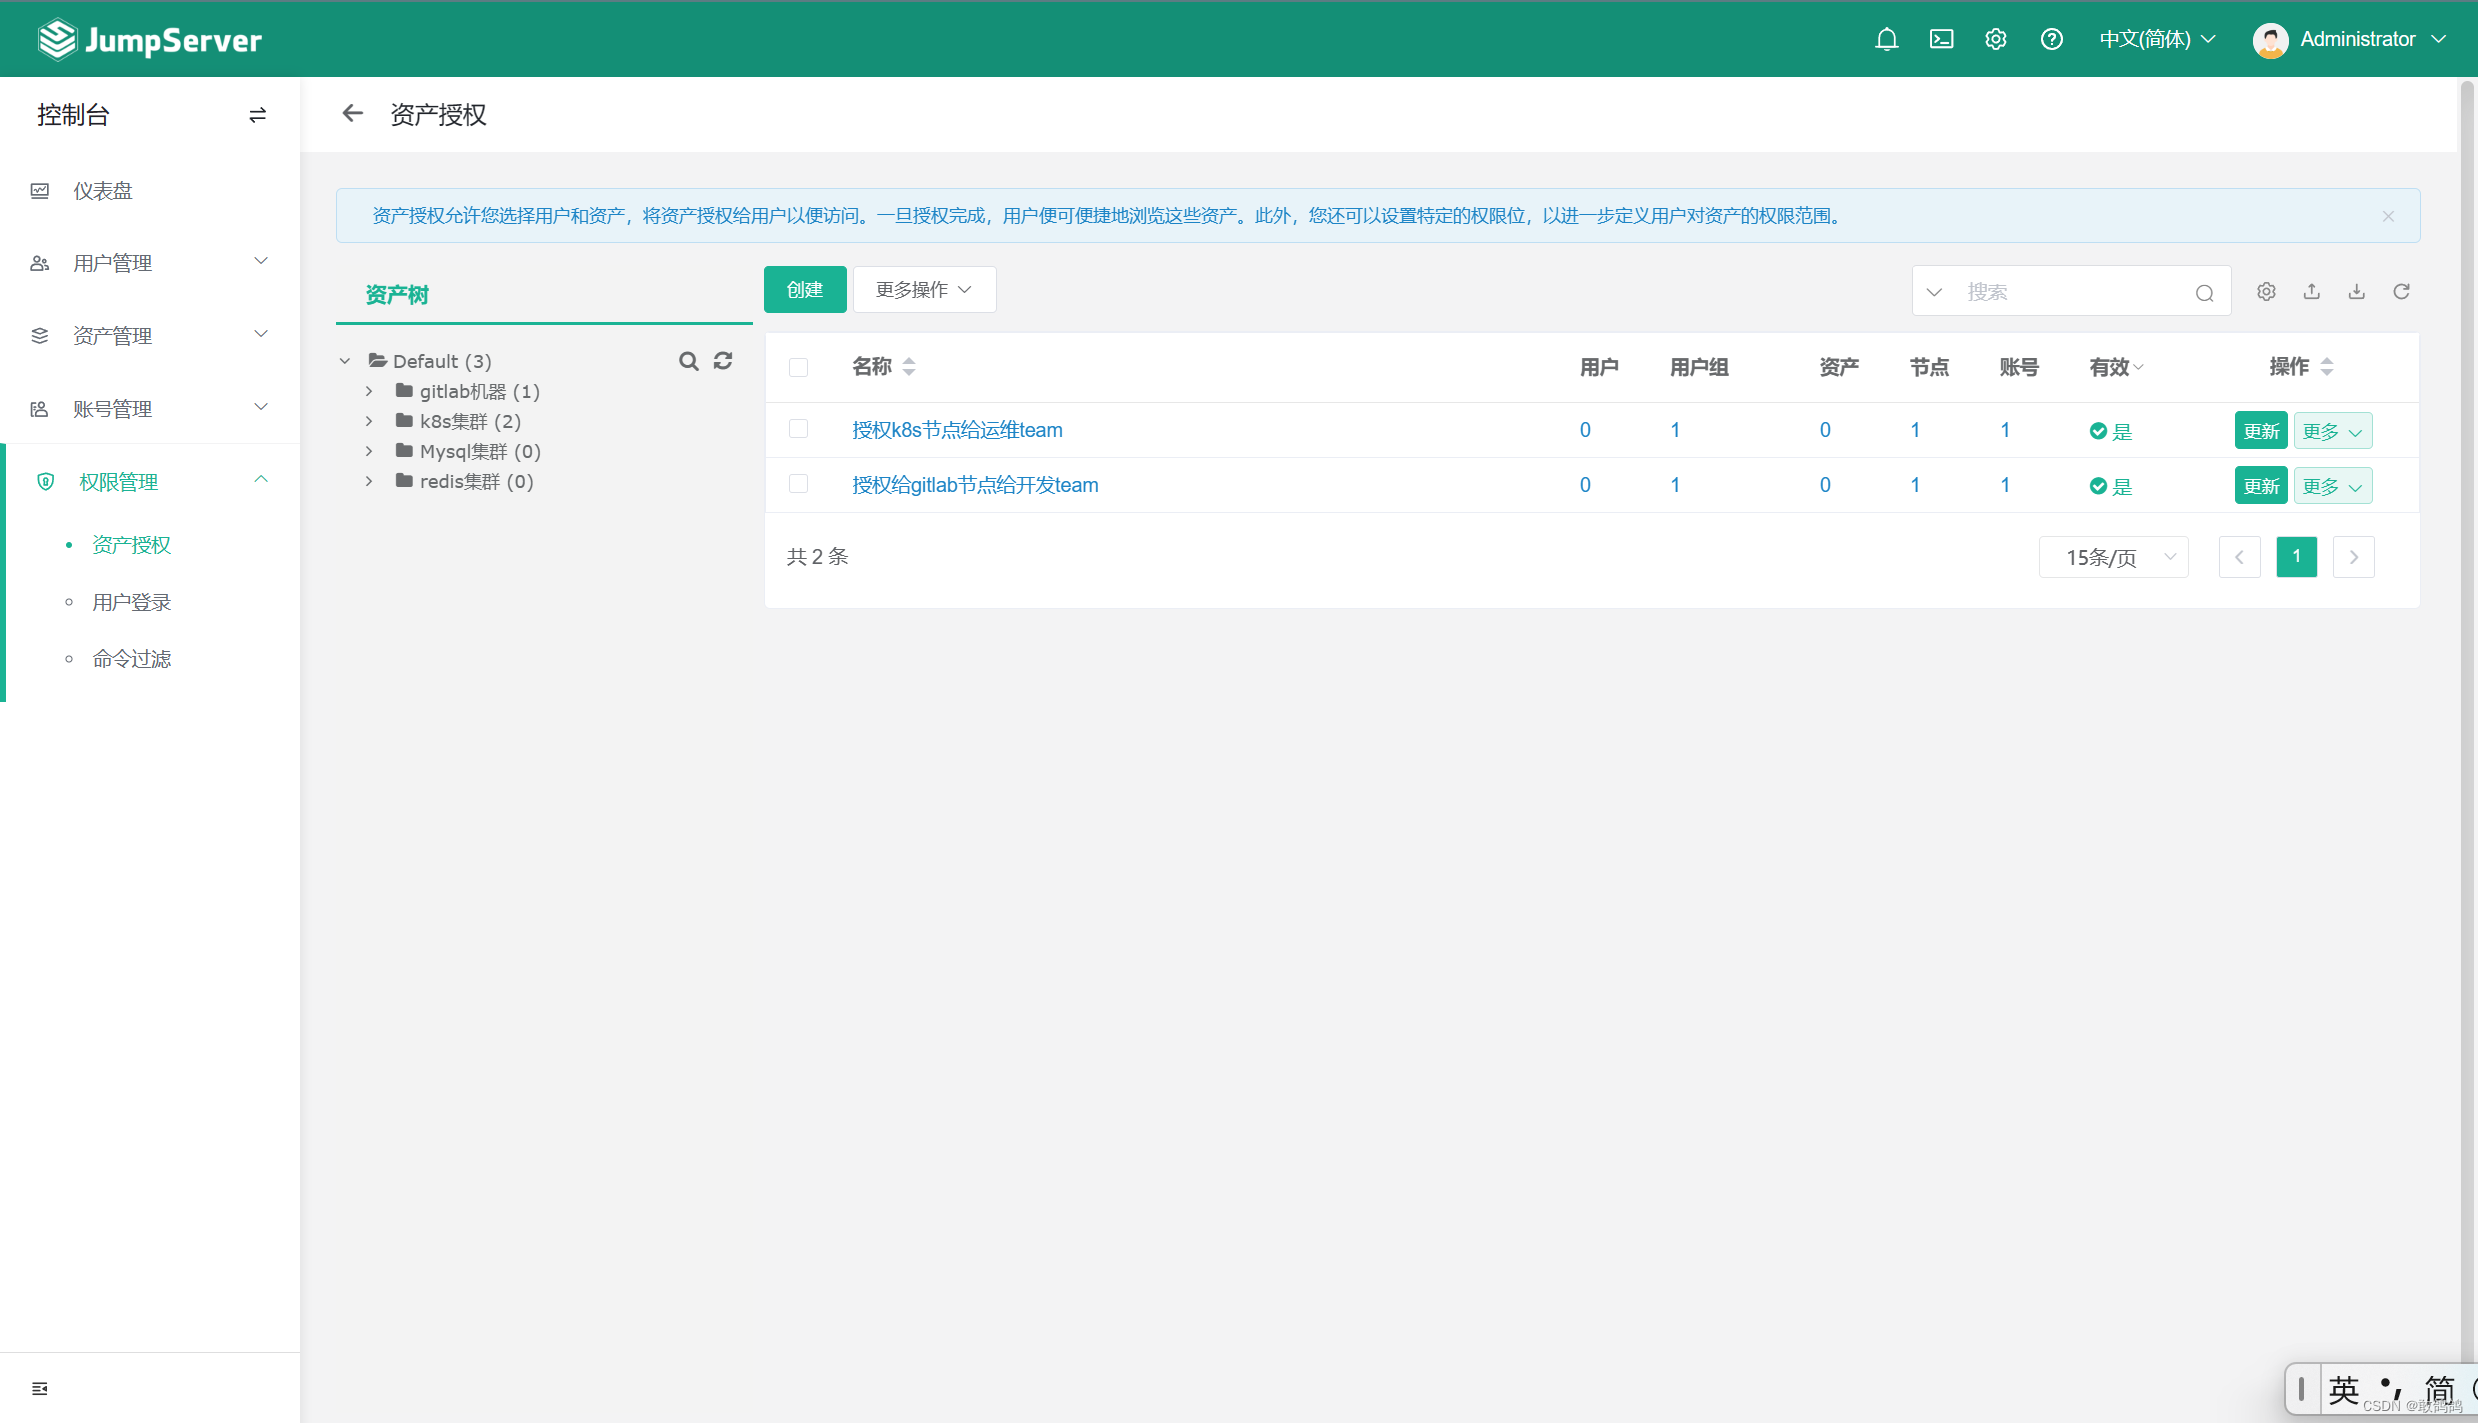Click the table export download icon
The image size is (2478, 1423).
(x=2356, y=291)
